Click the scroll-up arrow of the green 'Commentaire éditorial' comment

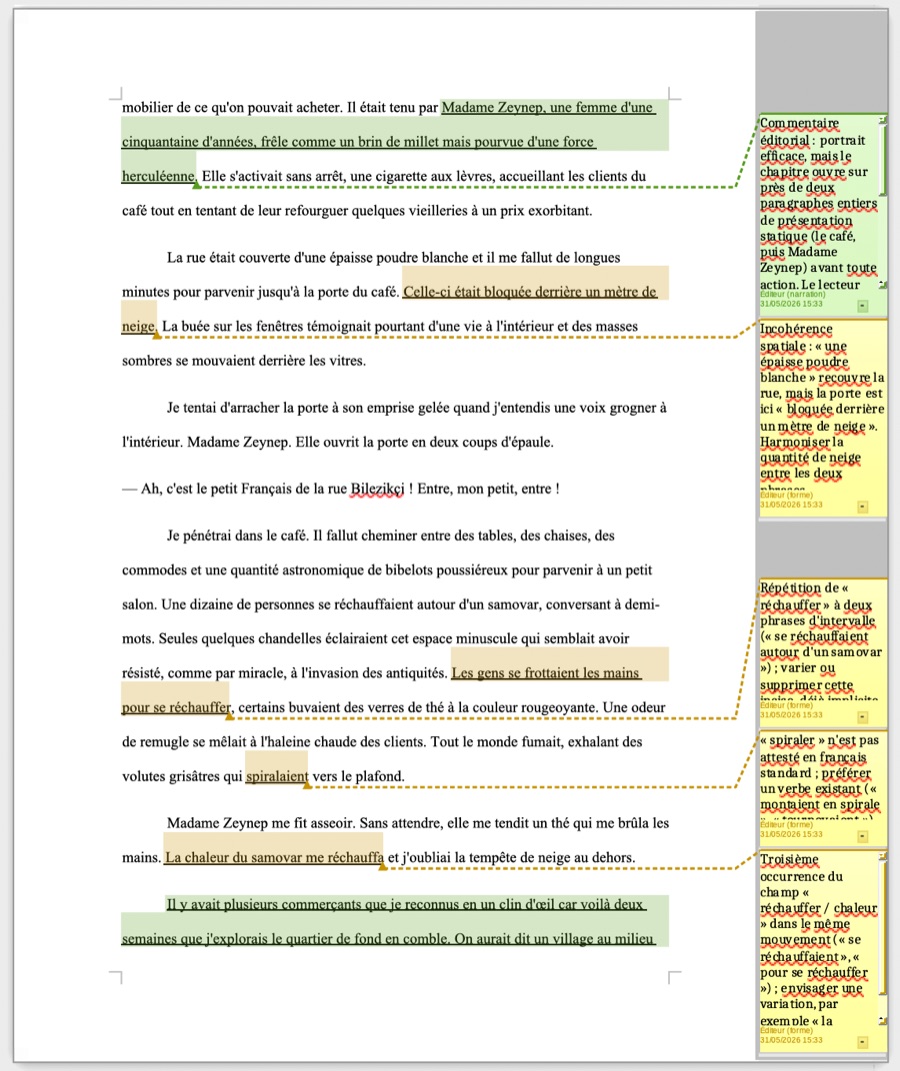click(882, 120)
